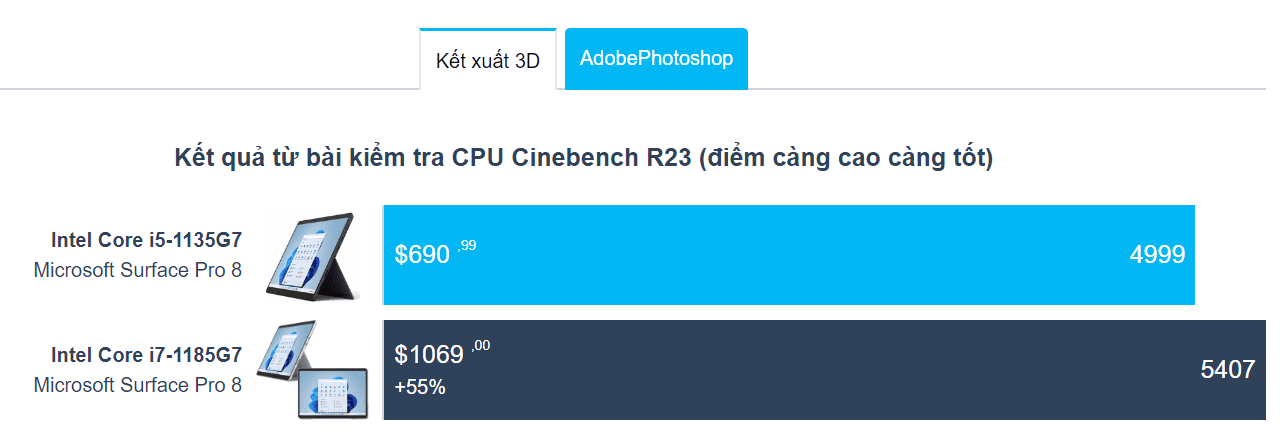Click the front-facing tablet in the i7 picture
This screenshot has height=443, width=1287.
[332, 393]
